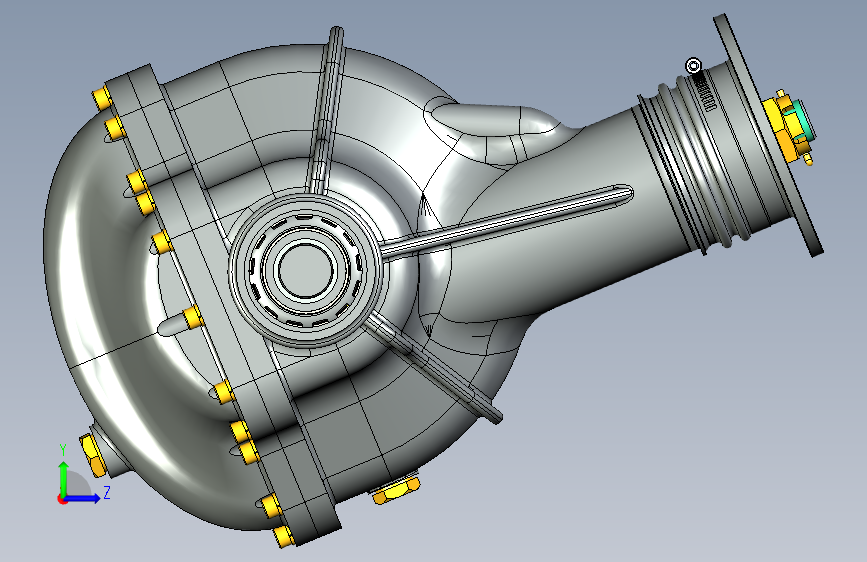This screenshot has height=562, width=867.
Task: Click the hose clamp screw head
Action: 693,66
